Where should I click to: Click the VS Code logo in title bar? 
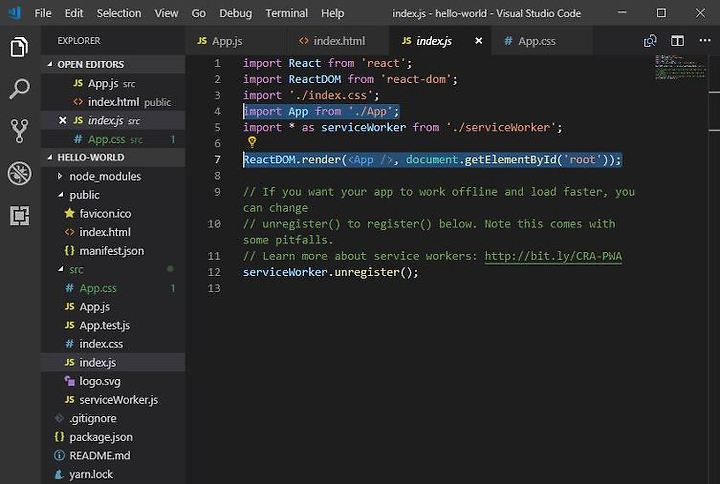tap(15, 13)
